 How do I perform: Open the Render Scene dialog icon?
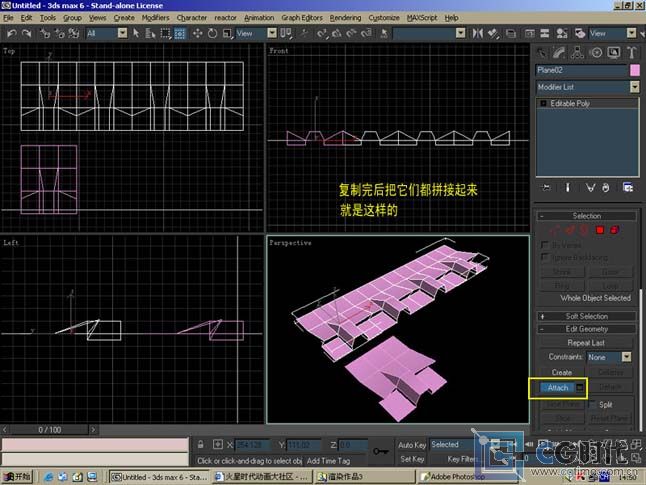[580, 33]
